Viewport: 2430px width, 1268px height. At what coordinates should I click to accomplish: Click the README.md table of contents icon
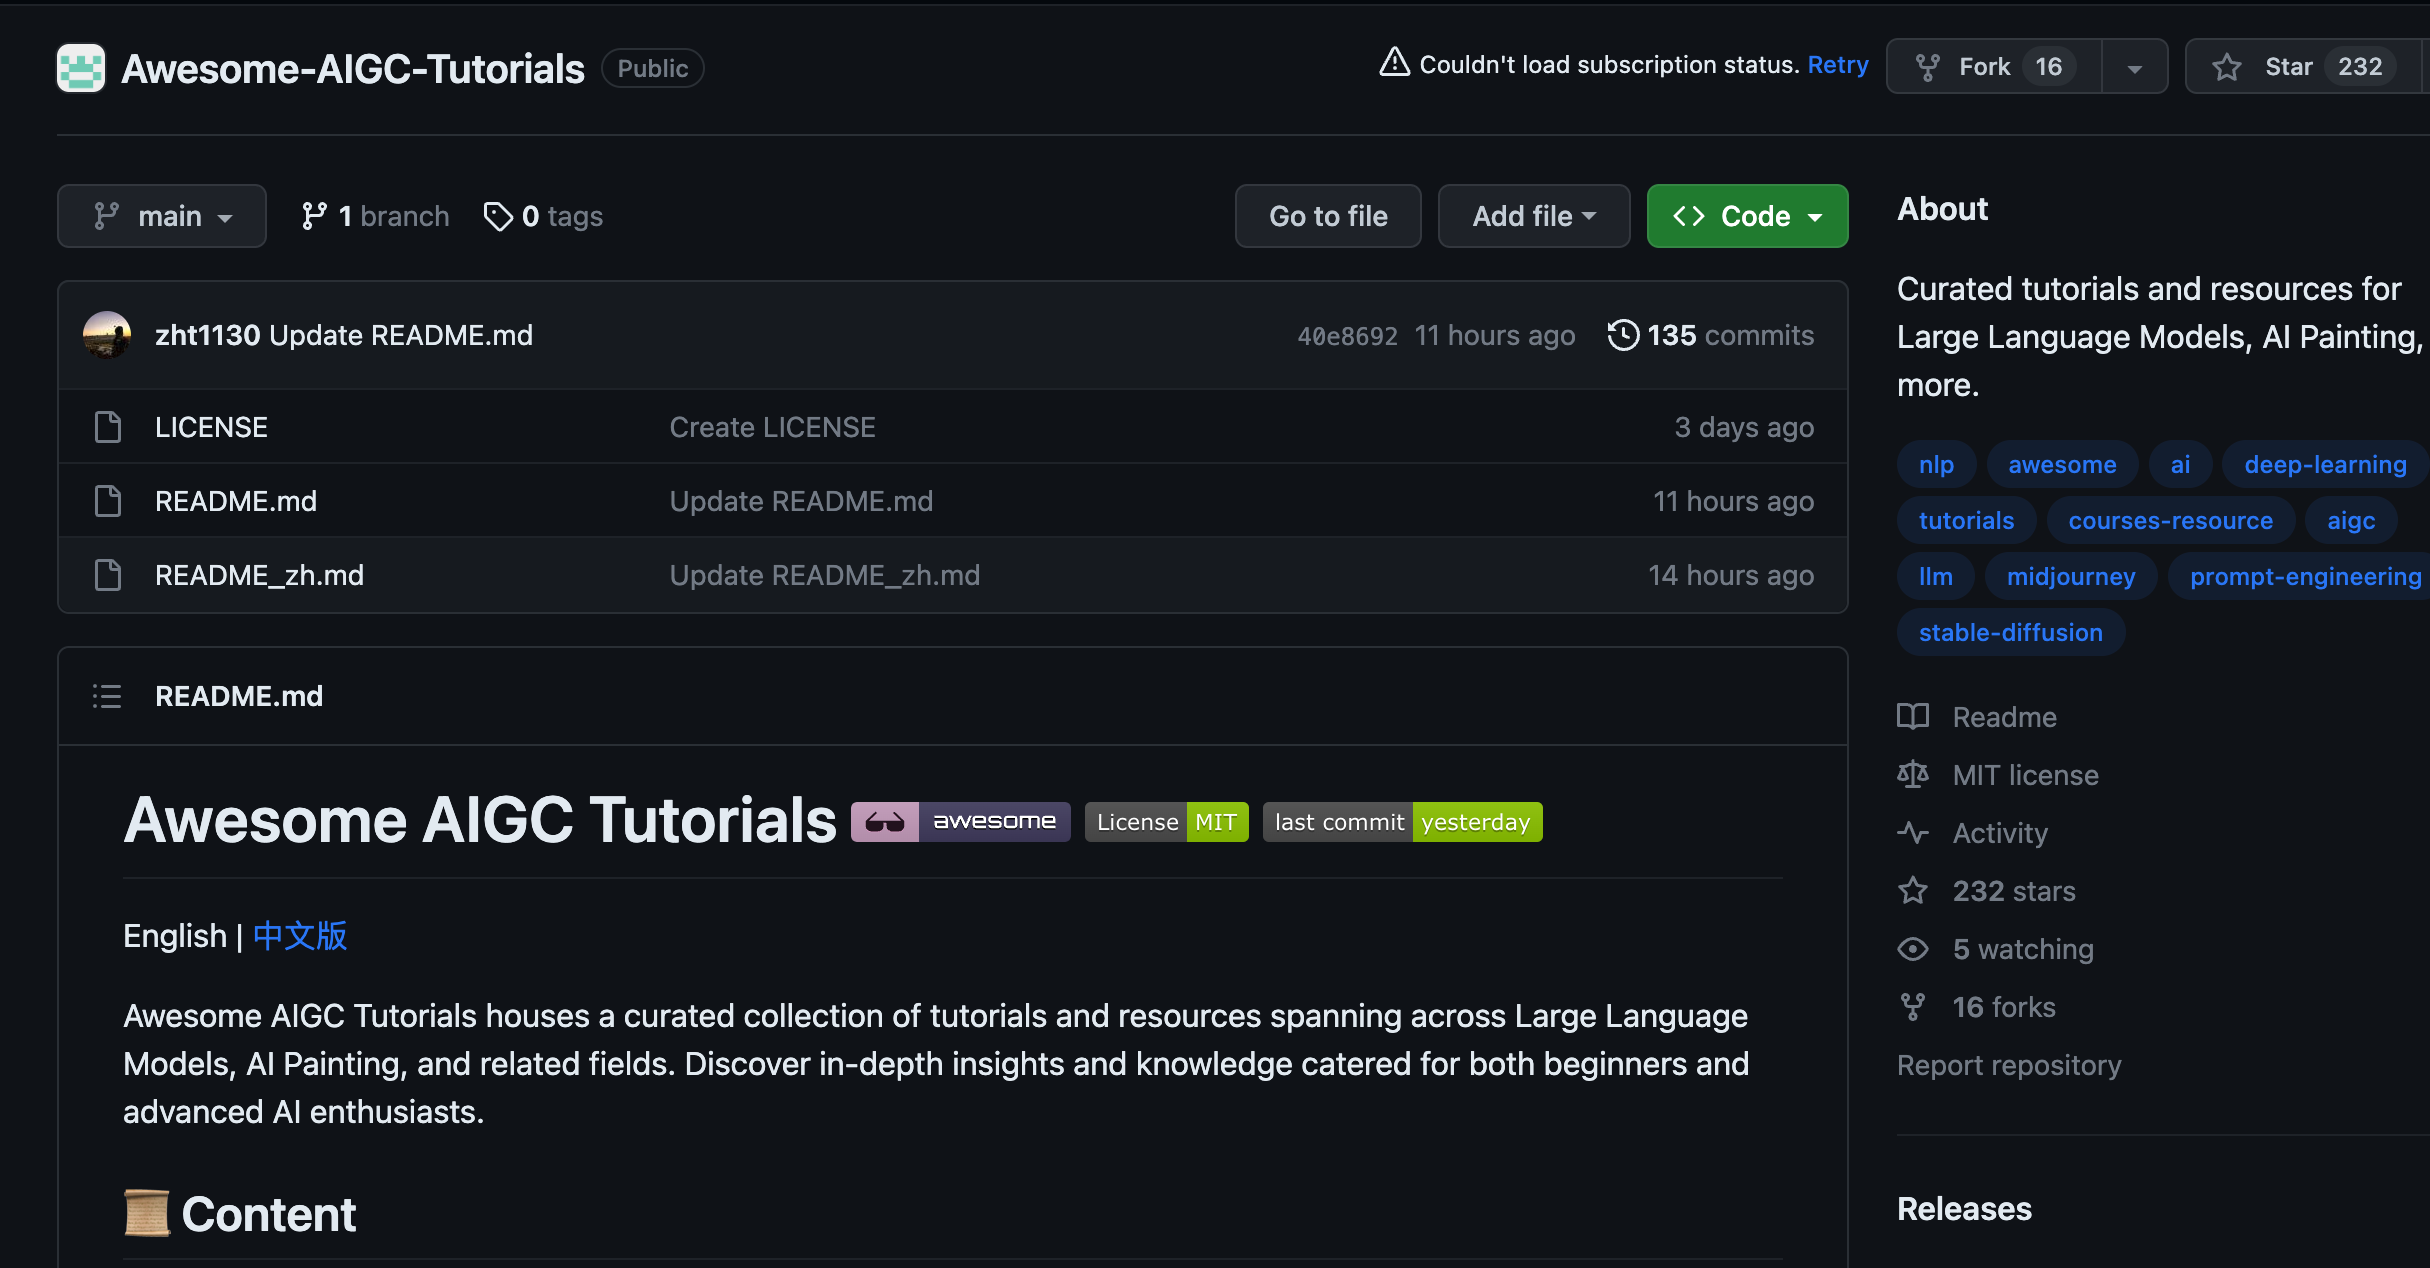(x=106, y=694)
